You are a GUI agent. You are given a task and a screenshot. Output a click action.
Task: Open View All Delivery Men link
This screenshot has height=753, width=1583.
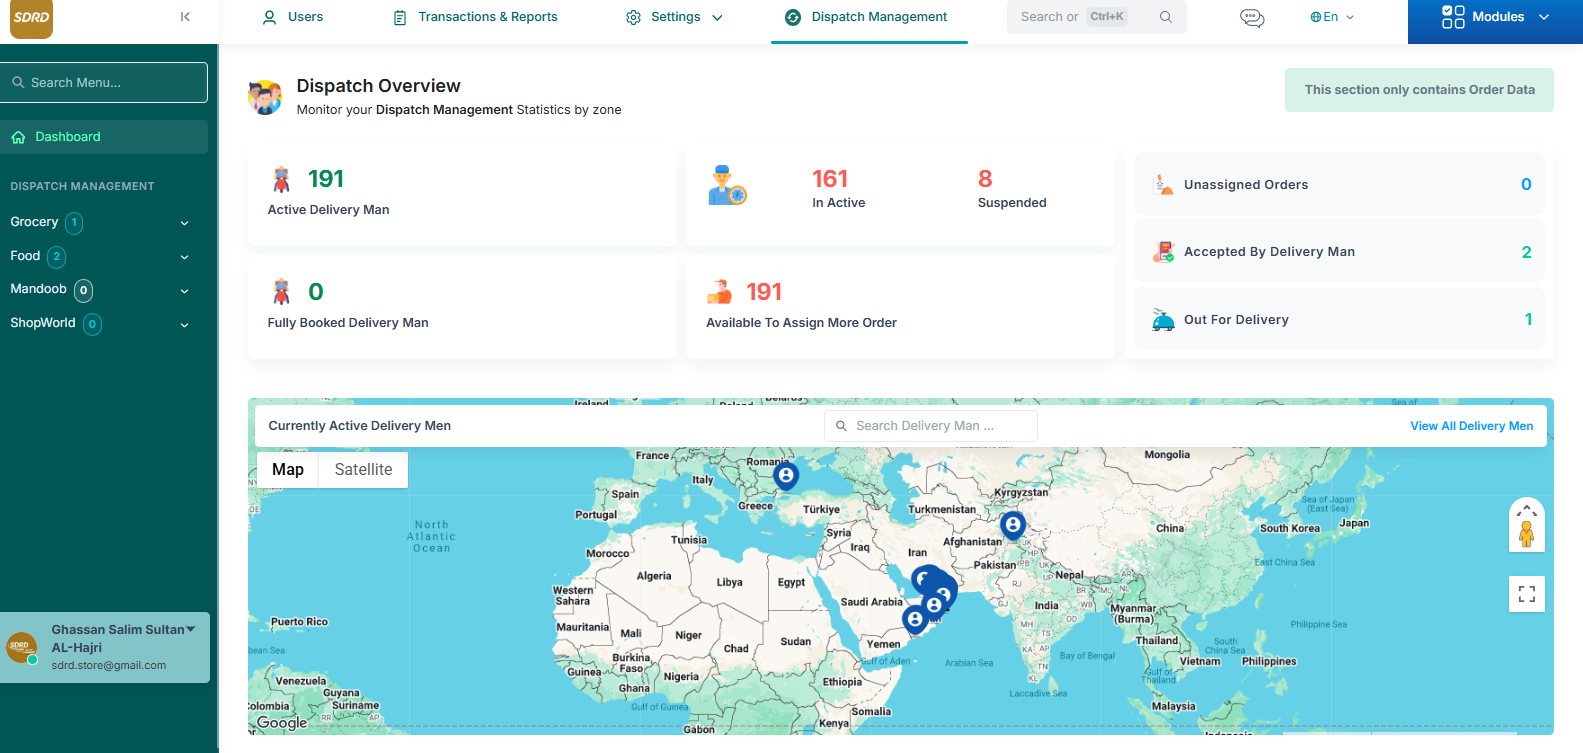(x=1471, y=426)
